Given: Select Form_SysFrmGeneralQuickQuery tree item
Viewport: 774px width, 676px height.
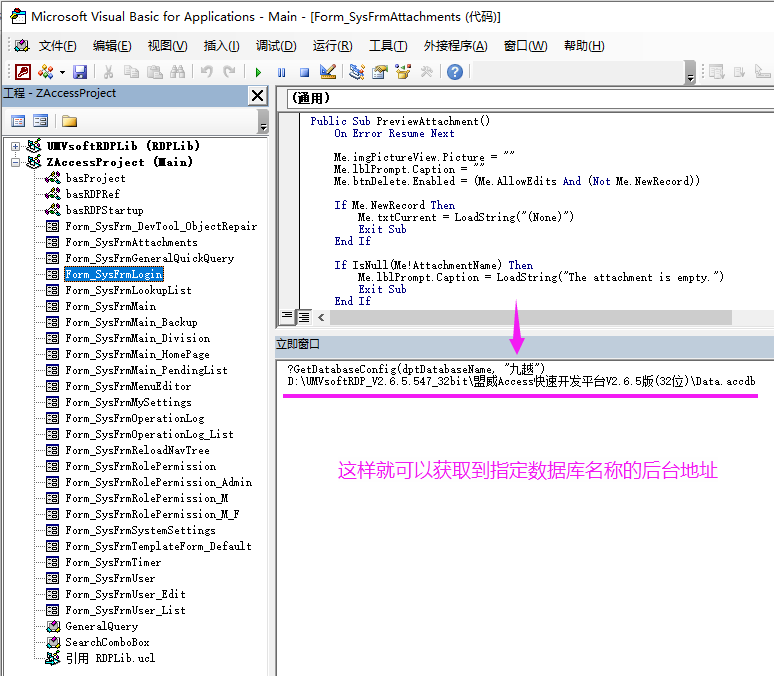Looking at the screenshot, I should point(150,258).
